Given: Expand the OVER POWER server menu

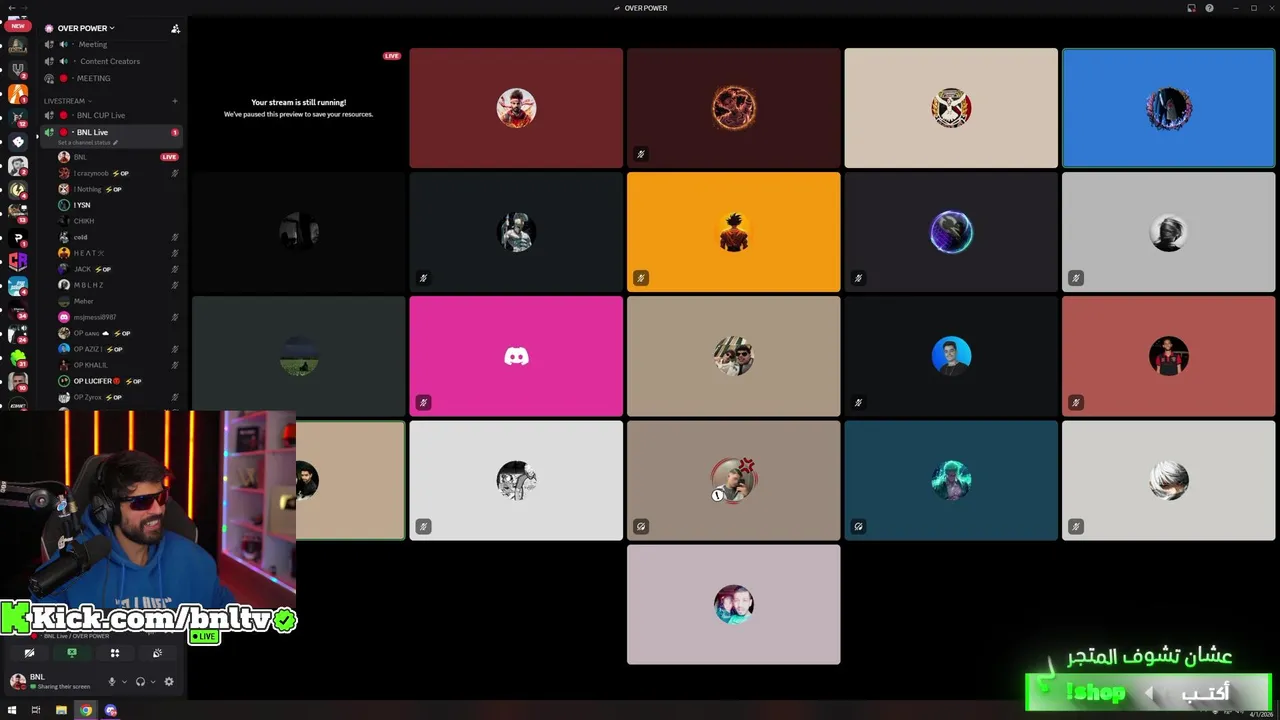Looking at the screenshot, I should point(86,28).
